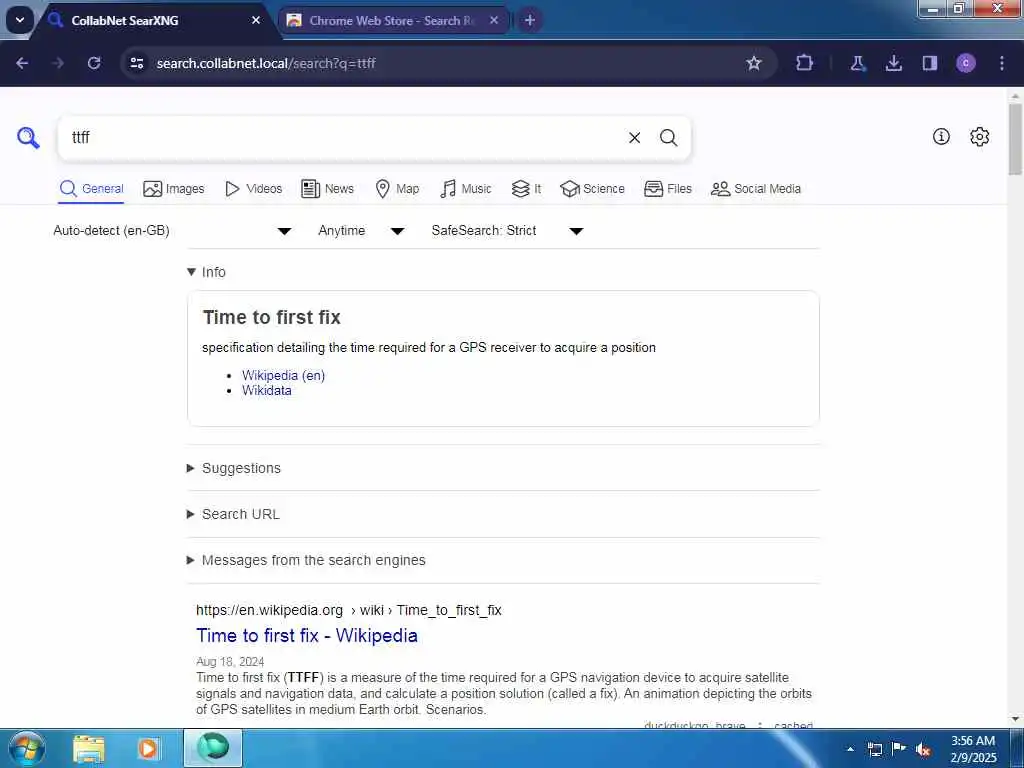
Task: Open the preferences gear icon
Action: 979,136
